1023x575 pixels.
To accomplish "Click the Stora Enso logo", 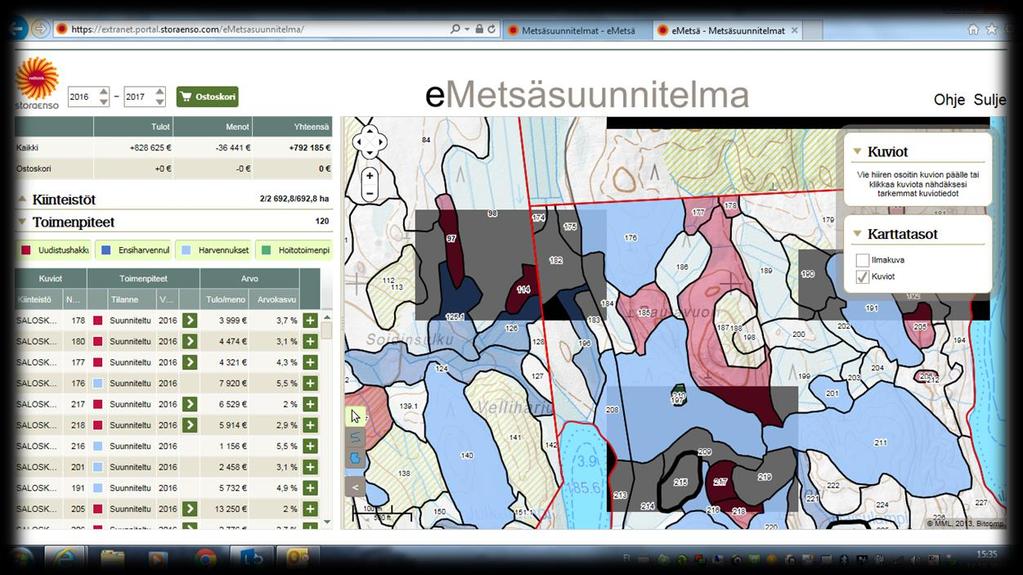I will [x=37, y=83].
